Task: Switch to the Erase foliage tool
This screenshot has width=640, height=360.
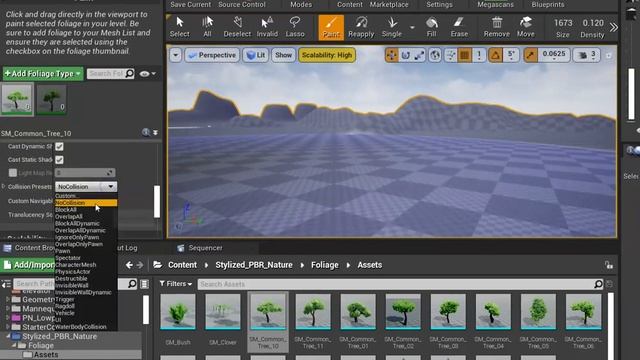Action: (x=459, y=27)
